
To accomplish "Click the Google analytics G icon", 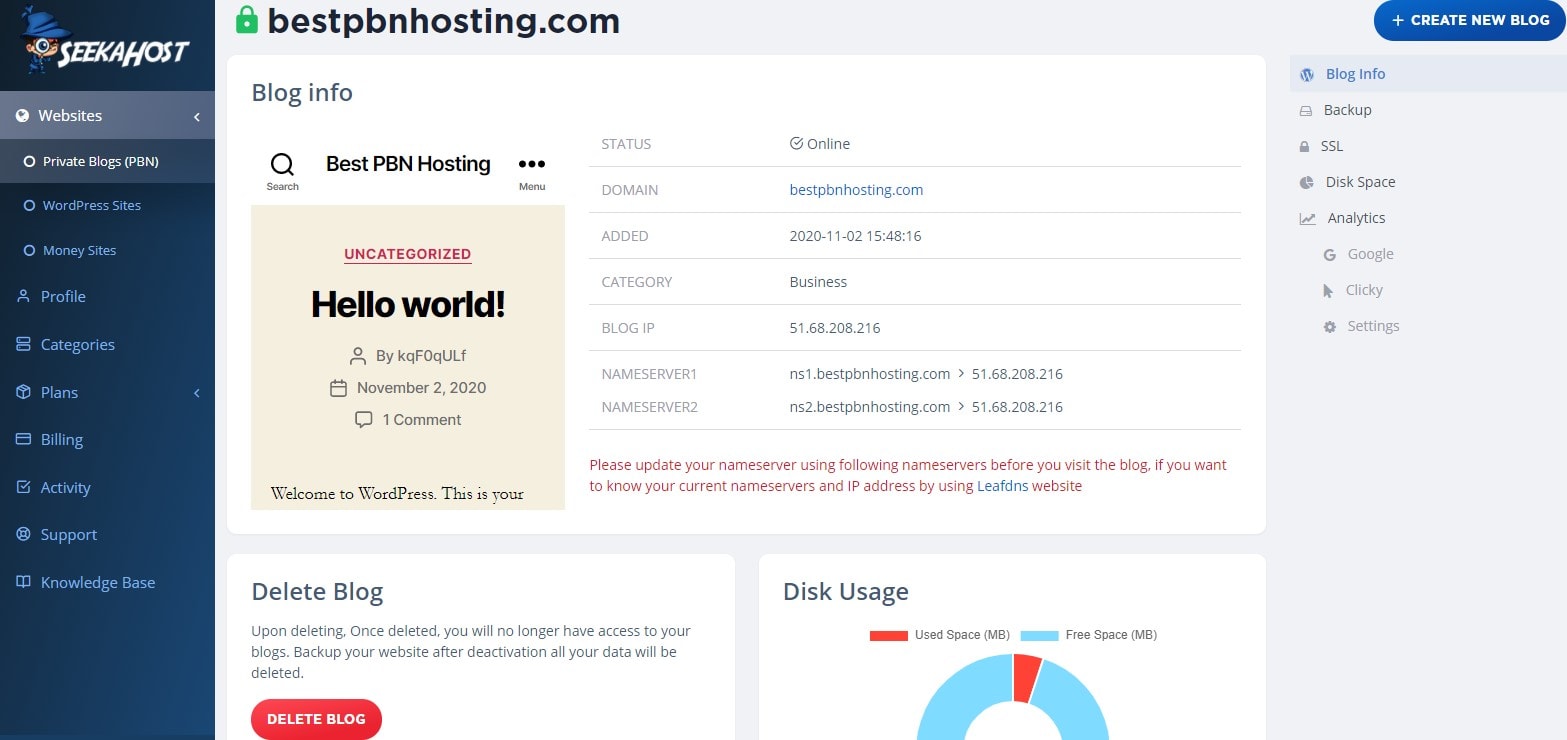I will (x=1330, y=254).
